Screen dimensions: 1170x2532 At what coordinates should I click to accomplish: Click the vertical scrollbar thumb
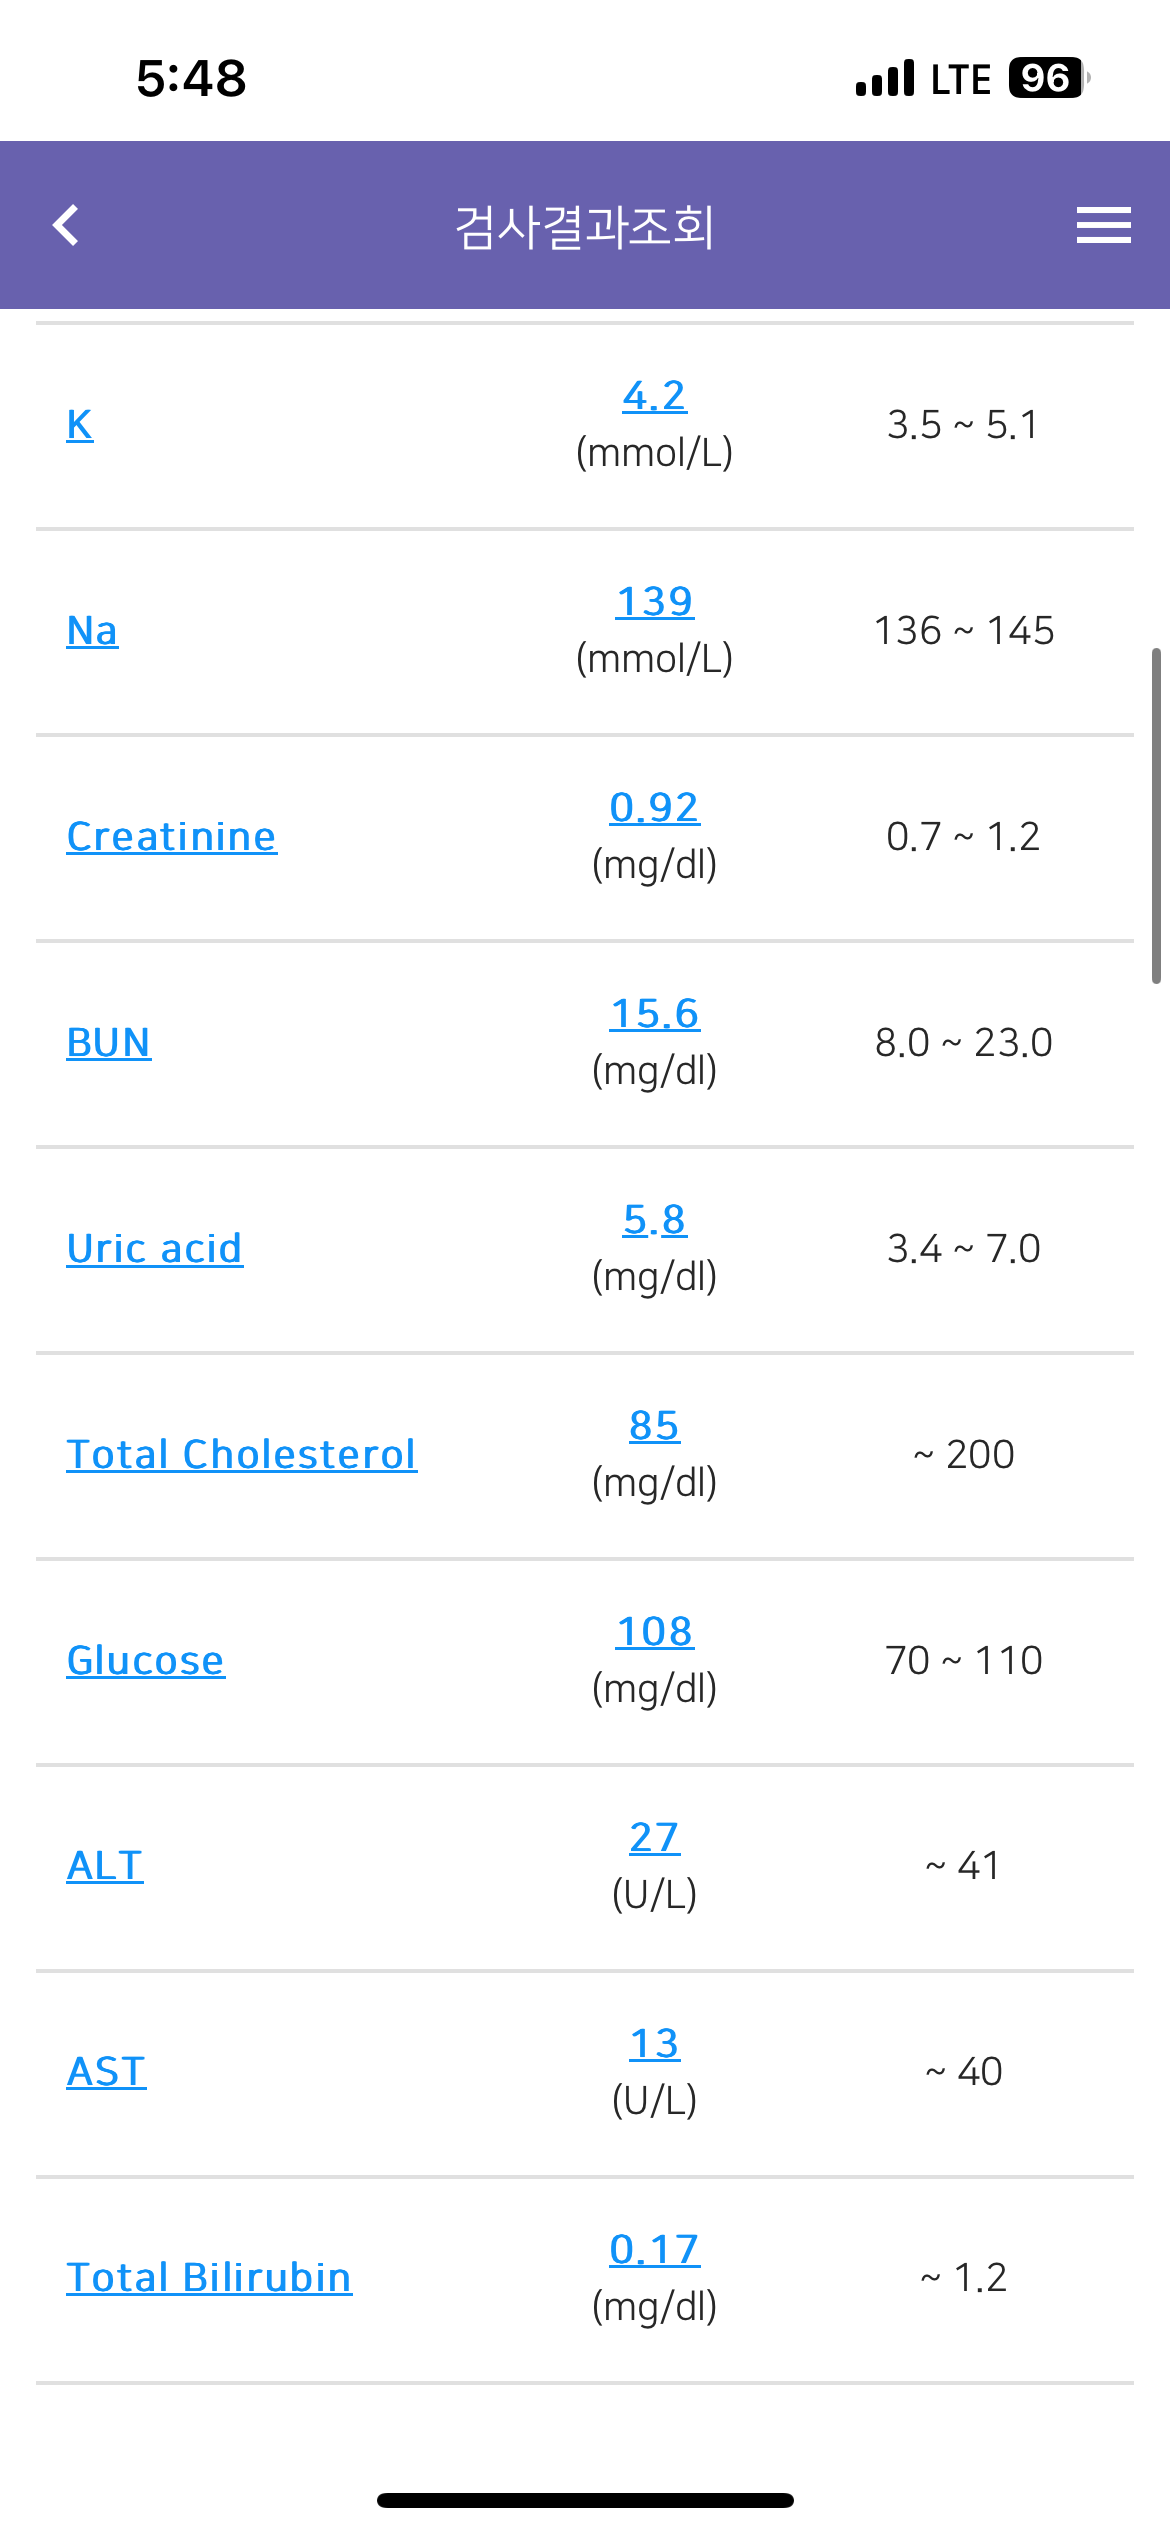[x=1156, y=816]
